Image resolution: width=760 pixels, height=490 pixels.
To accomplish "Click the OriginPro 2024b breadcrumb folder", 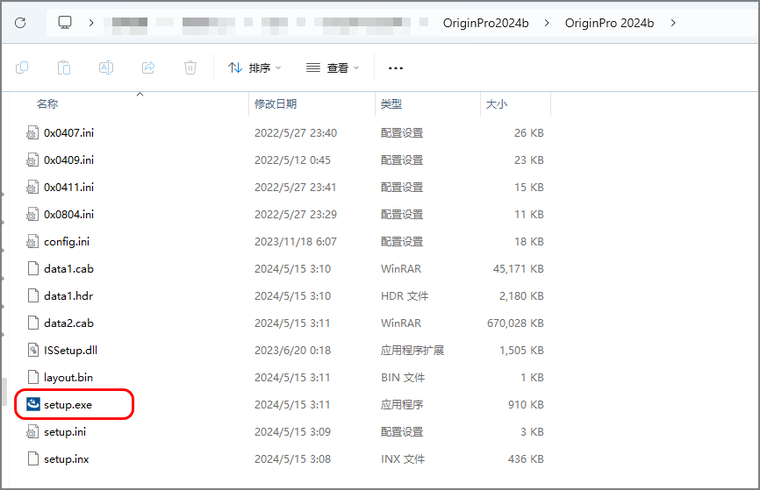I will pyautogui.click(x=609, y=23).
